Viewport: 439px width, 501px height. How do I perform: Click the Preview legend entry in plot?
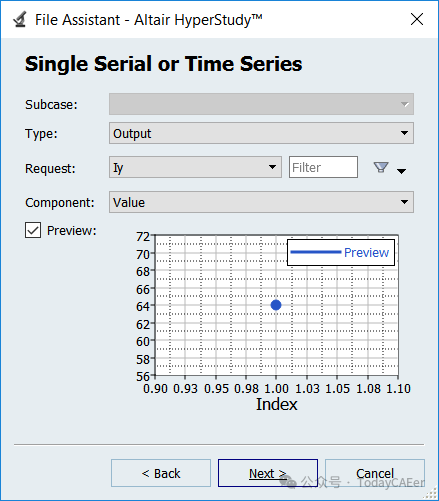[x=366, y=252]
